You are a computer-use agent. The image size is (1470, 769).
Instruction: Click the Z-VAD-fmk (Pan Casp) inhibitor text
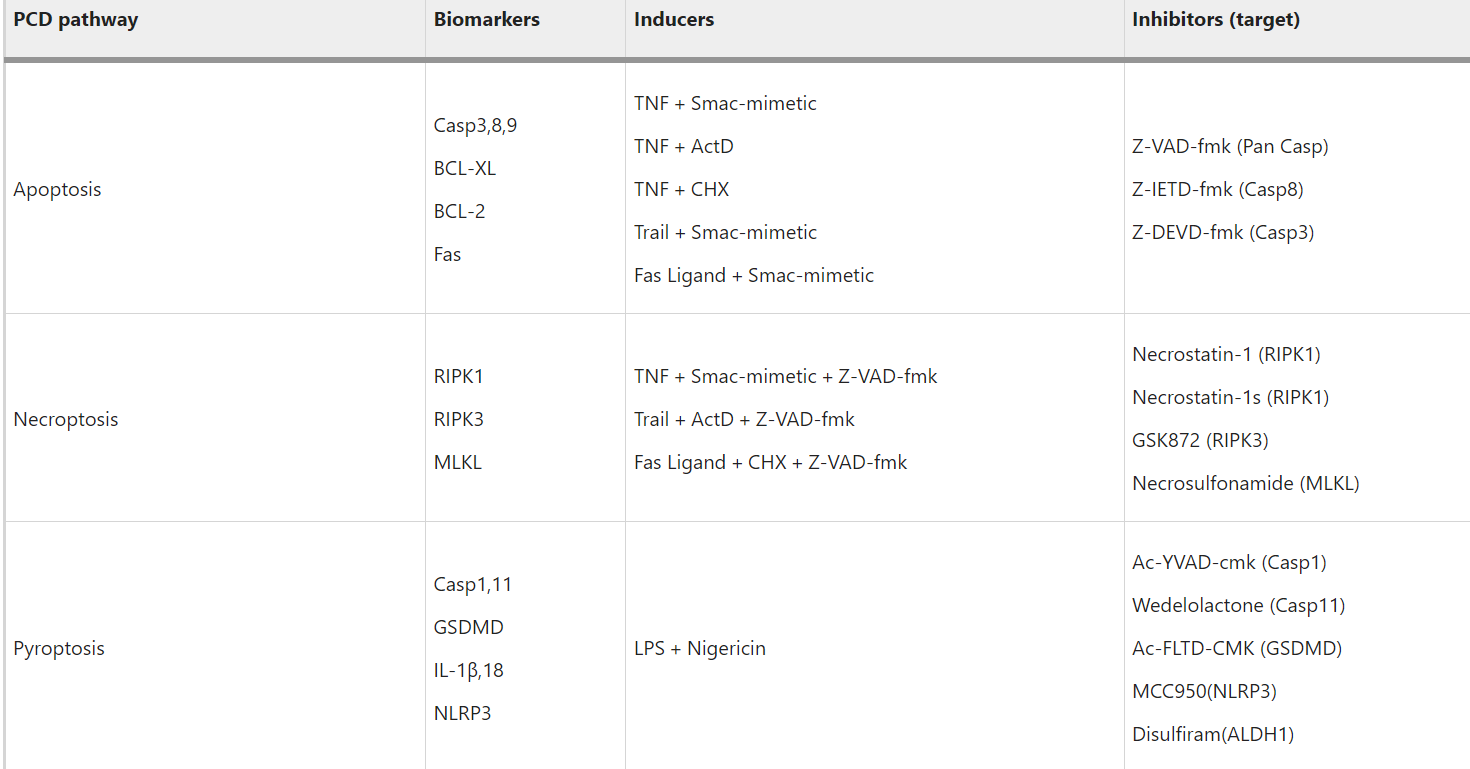[x=1230, y=147]
